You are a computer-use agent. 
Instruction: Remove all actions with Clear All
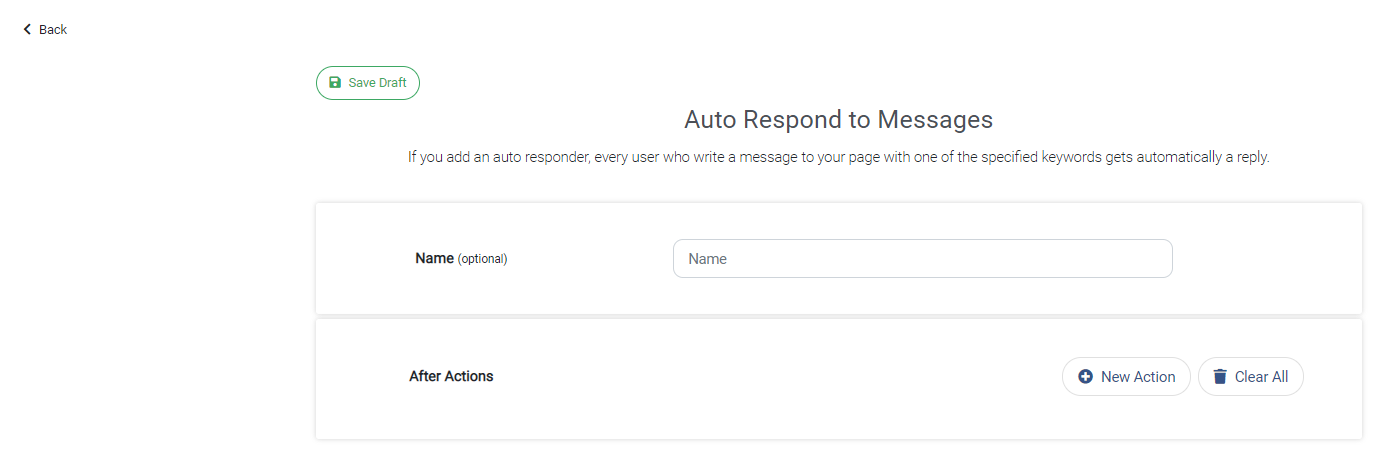point(1251,377)
